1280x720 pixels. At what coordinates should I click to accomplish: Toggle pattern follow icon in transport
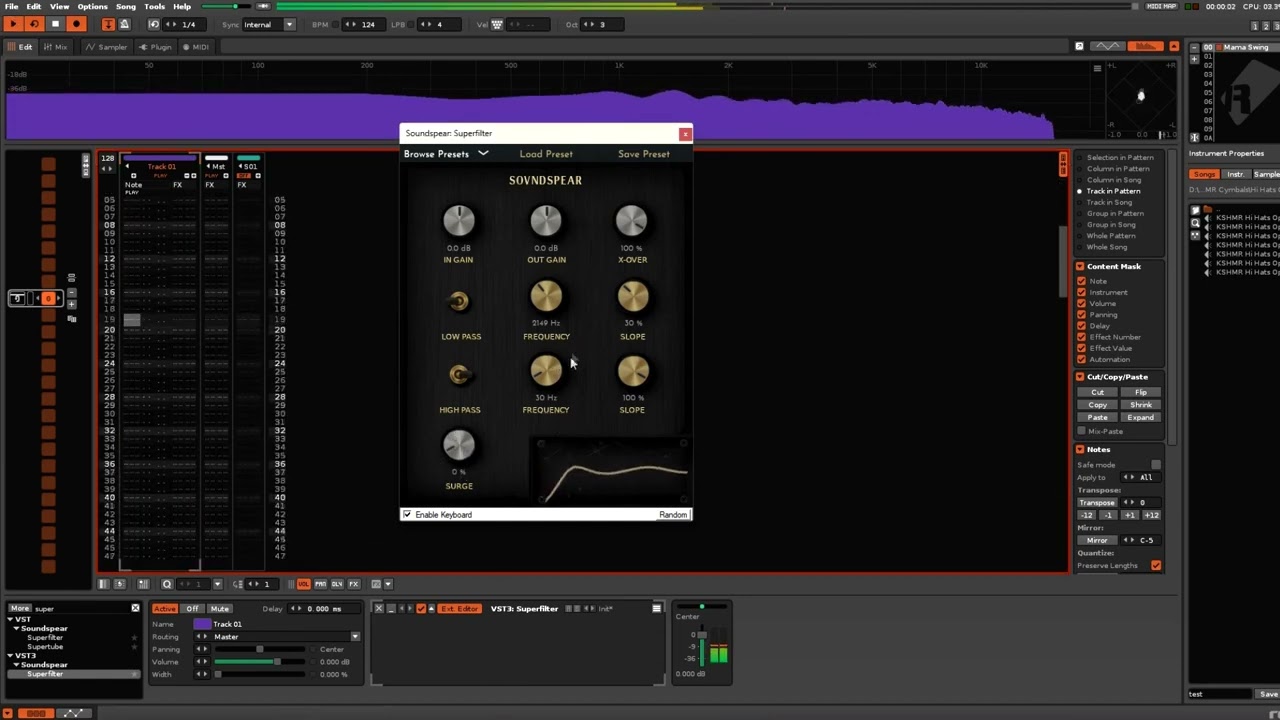point(108,24)
